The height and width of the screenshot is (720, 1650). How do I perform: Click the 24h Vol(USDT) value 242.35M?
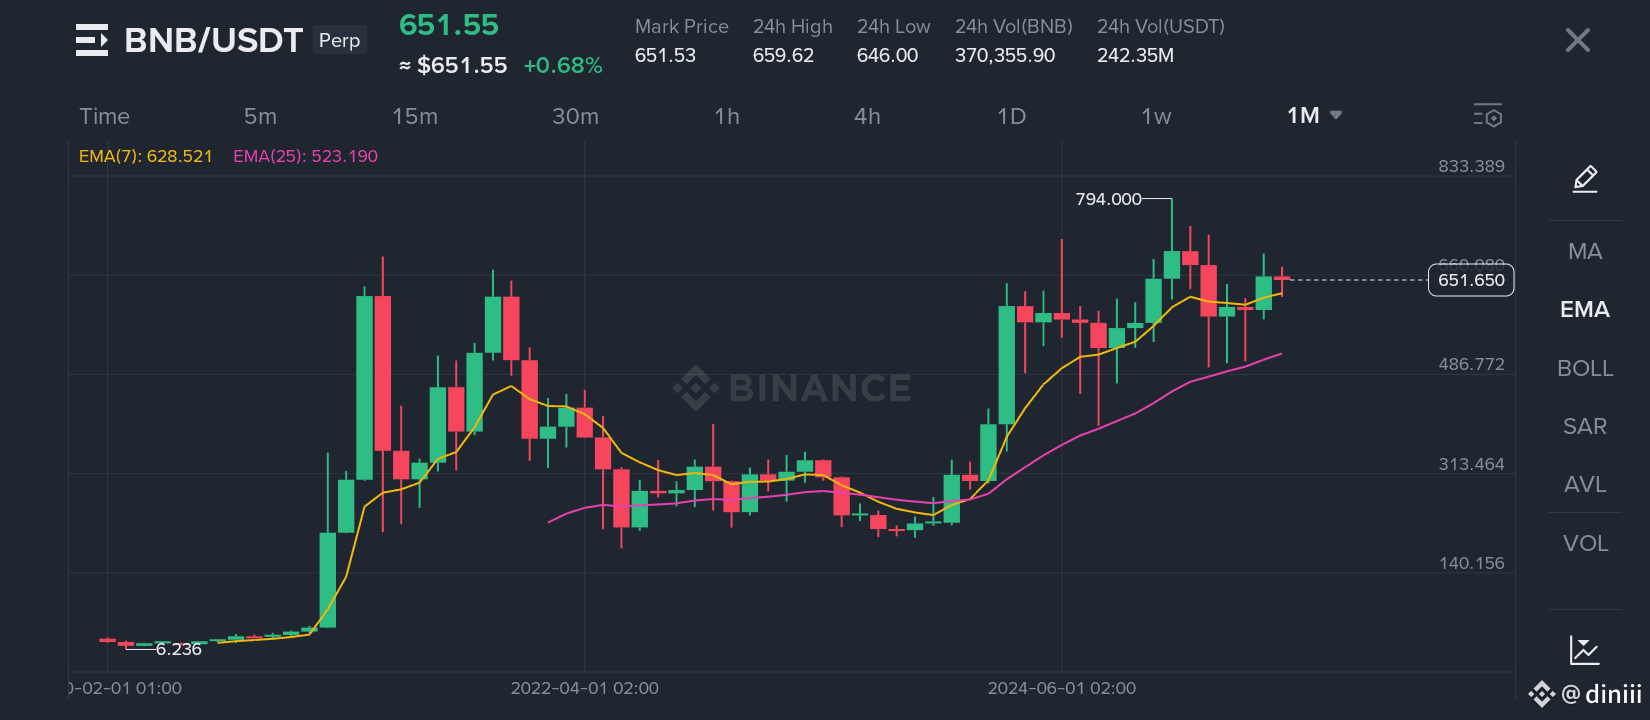tap(1135, 55)
